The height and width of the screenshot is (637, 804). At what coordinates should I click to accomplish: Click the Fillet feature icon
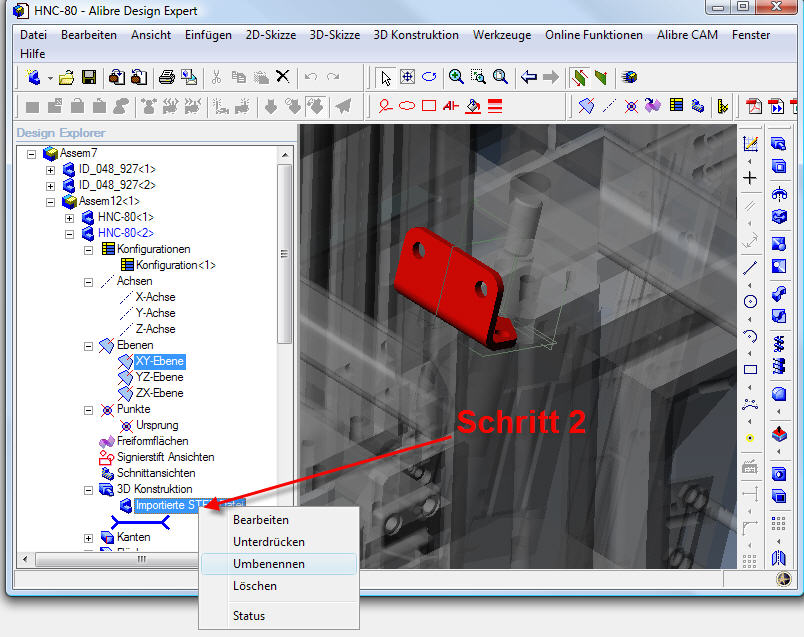click(779, 394)
